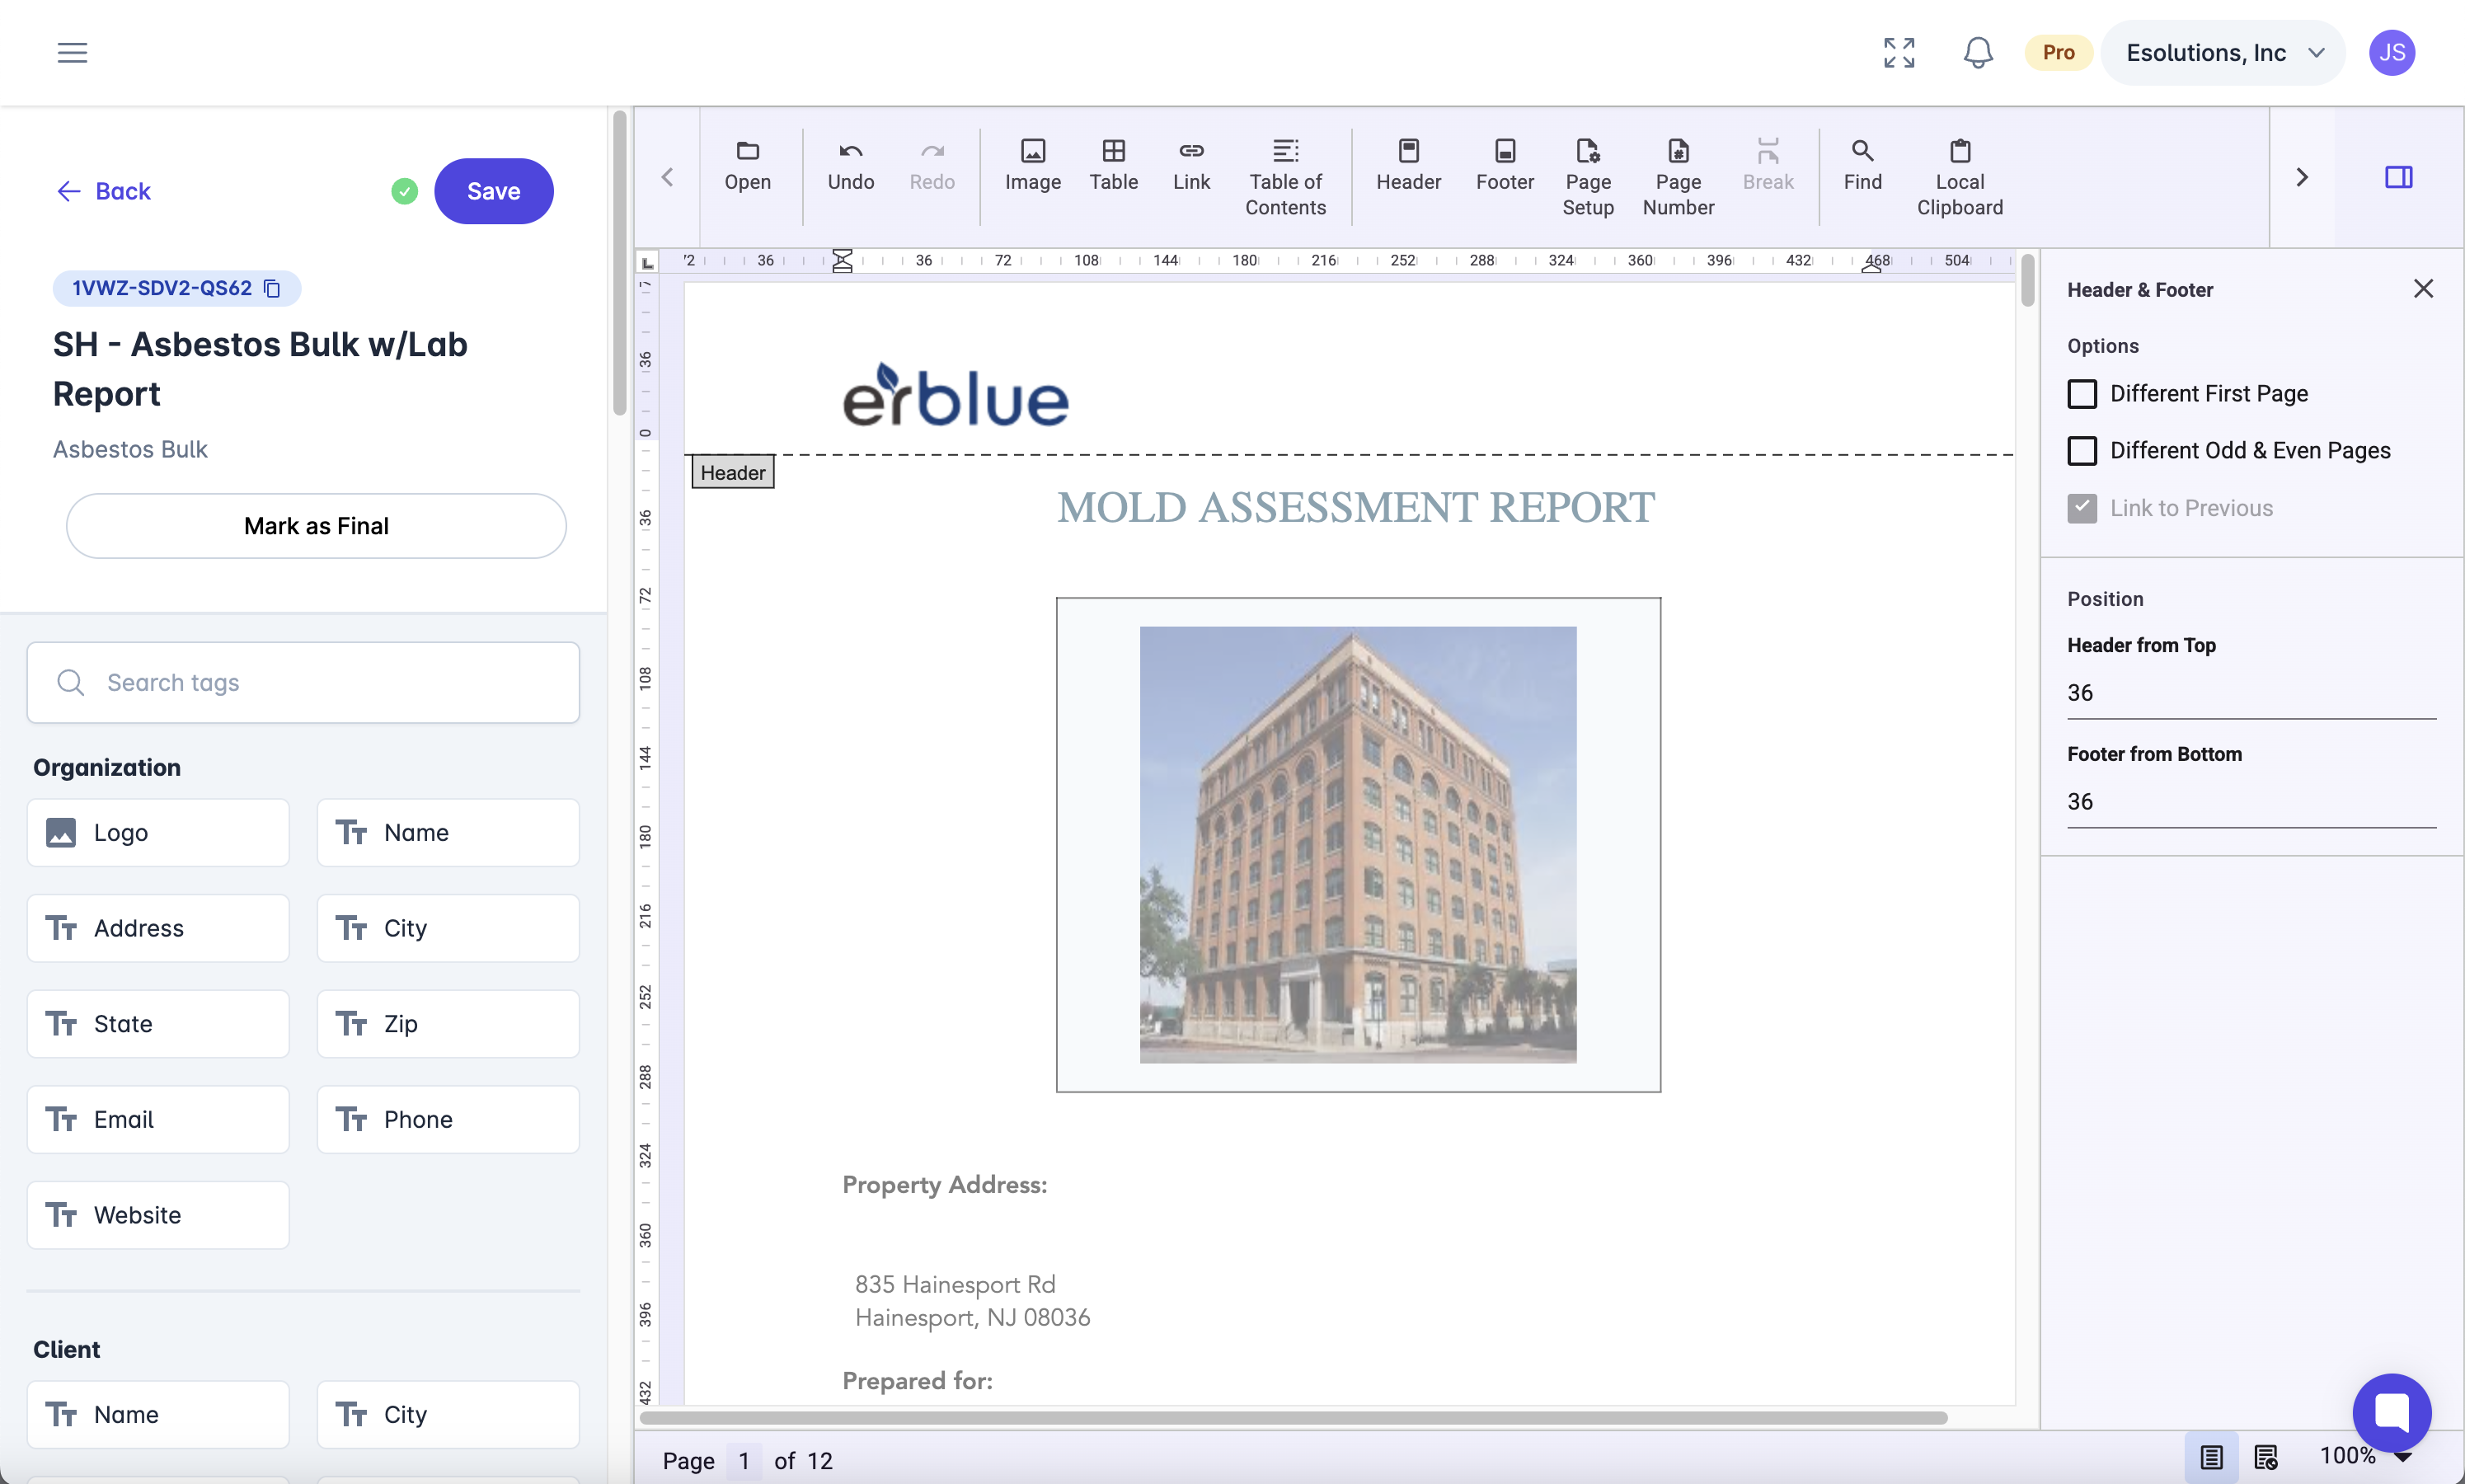
Task: Open the Esolutions, Inc account dropdown
Action: point(2223,52)
